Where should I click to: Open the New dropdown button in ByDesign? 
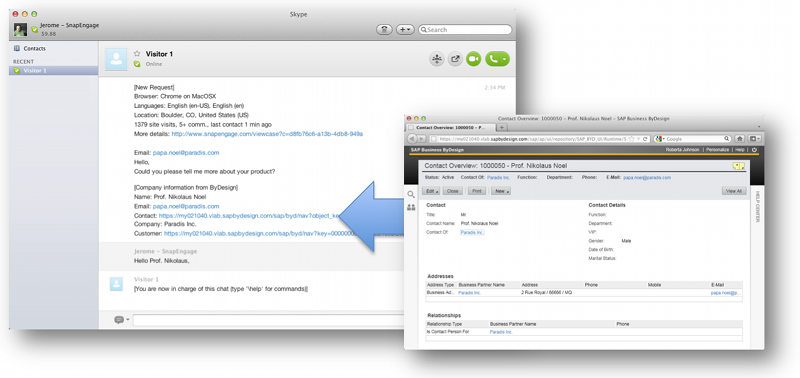pos(501,191)
